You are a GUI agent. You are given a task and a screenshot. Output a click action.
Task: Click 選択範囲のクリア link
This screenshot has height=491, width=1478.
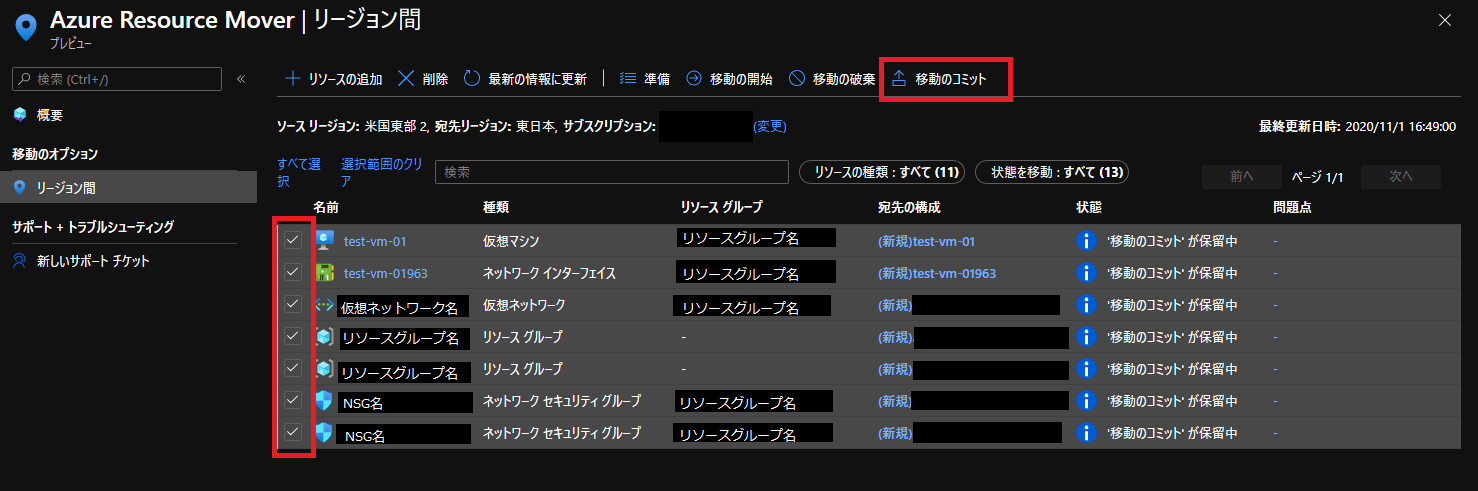pyautogui.click(x=382, y=172)
